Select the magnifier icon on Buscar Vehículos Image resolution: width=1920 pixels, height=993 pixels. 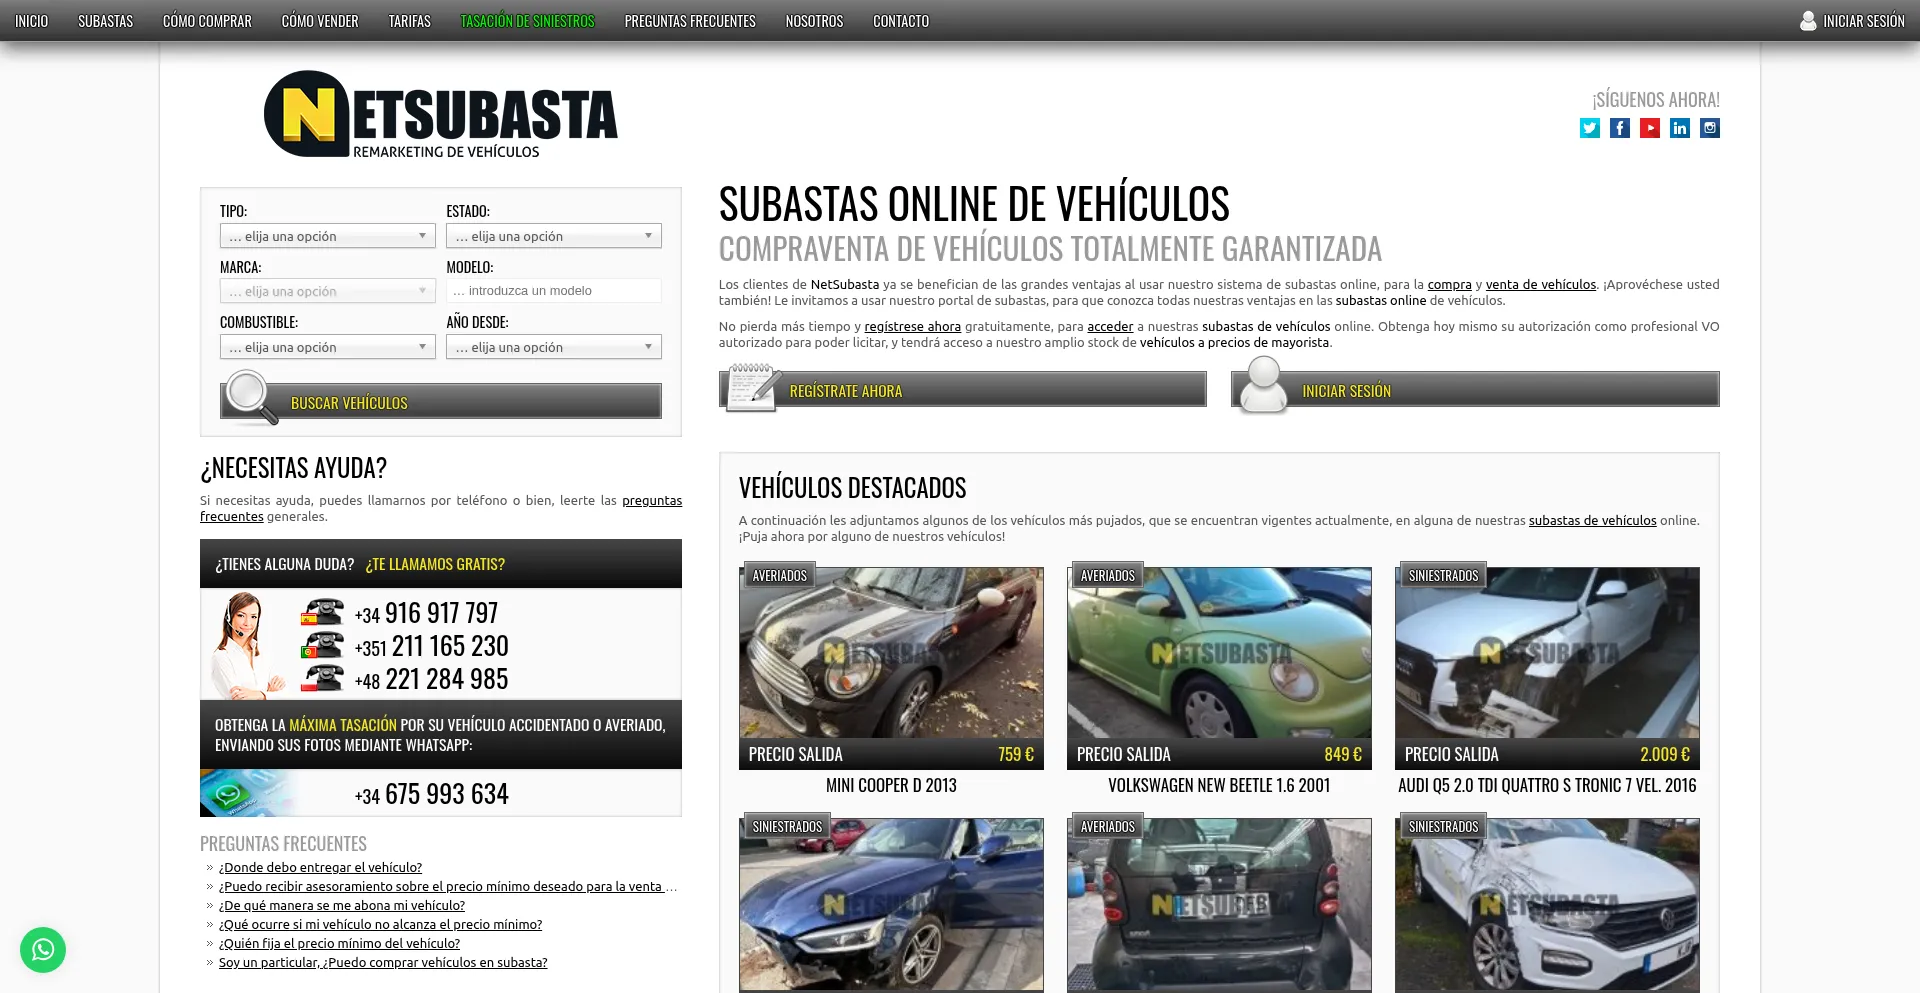pos(248,398)
